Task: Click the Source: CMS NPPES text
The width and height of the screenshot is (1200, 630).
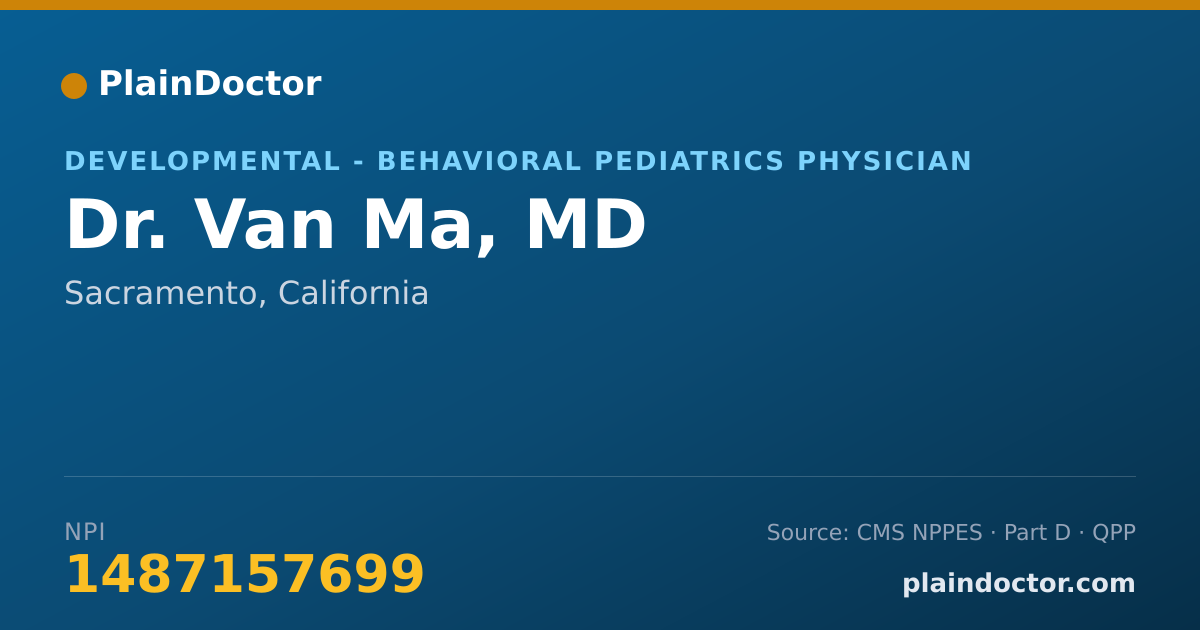Action: coord(875,533)
